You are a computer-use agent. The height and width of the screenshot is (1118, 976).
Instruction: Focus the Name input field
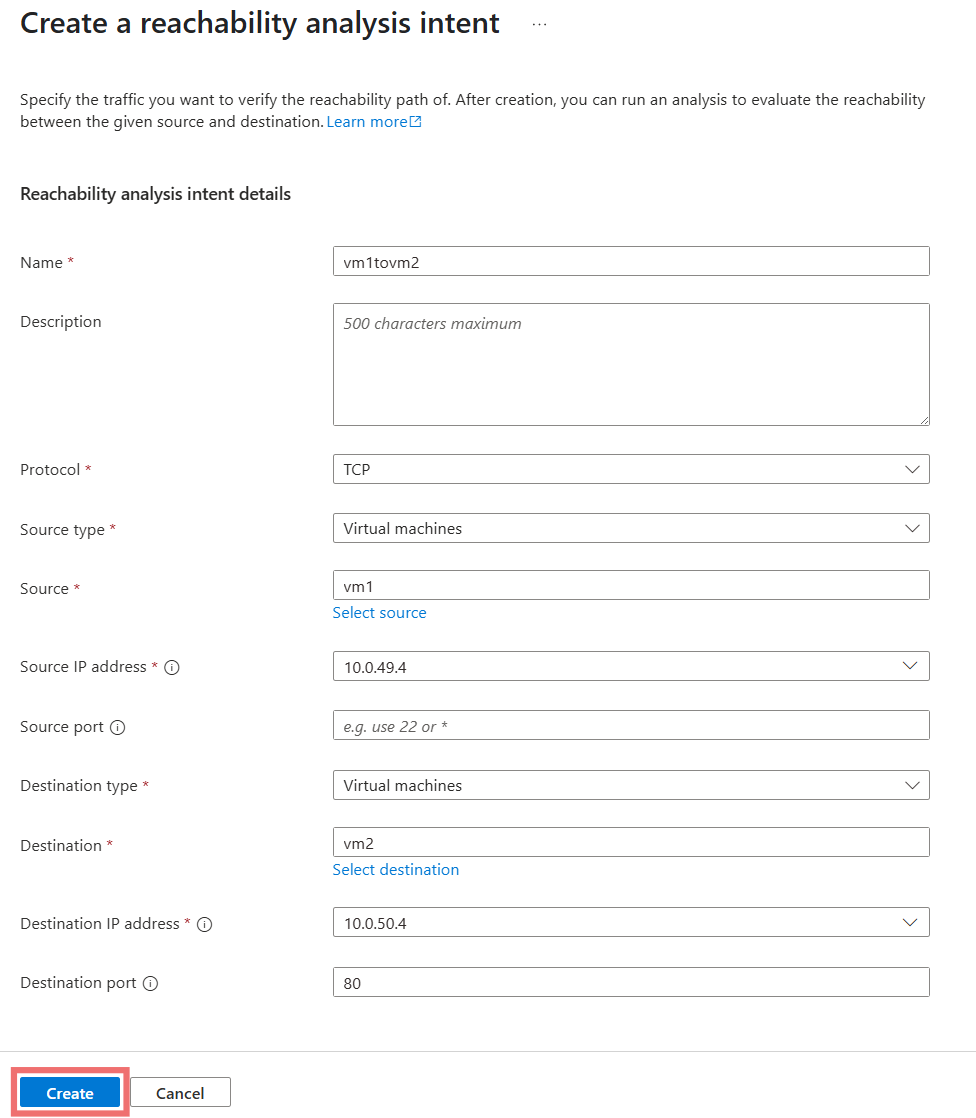(x=631, y=261)
